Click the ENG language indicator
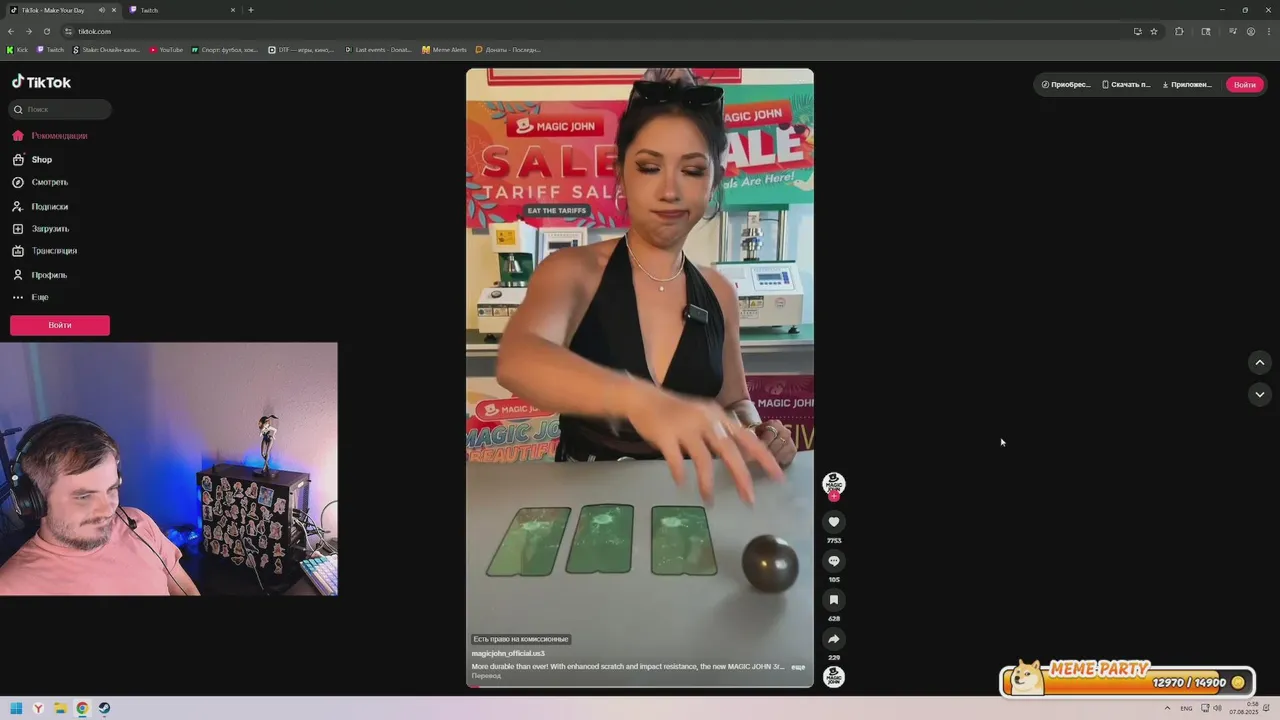The image size is (1280, 720). pyautogui.click(x=1186, y=708)
